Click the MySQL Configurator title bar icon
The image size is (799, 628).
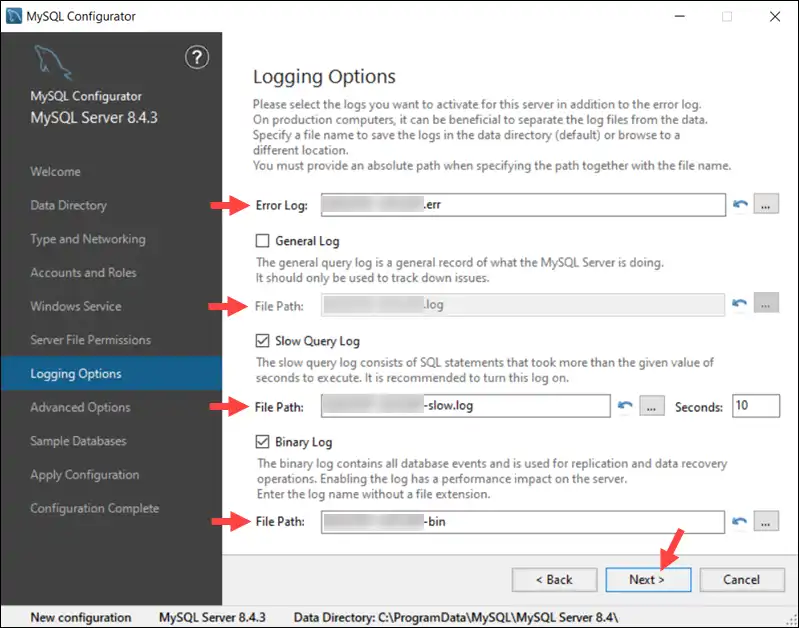tap(14, 16)
